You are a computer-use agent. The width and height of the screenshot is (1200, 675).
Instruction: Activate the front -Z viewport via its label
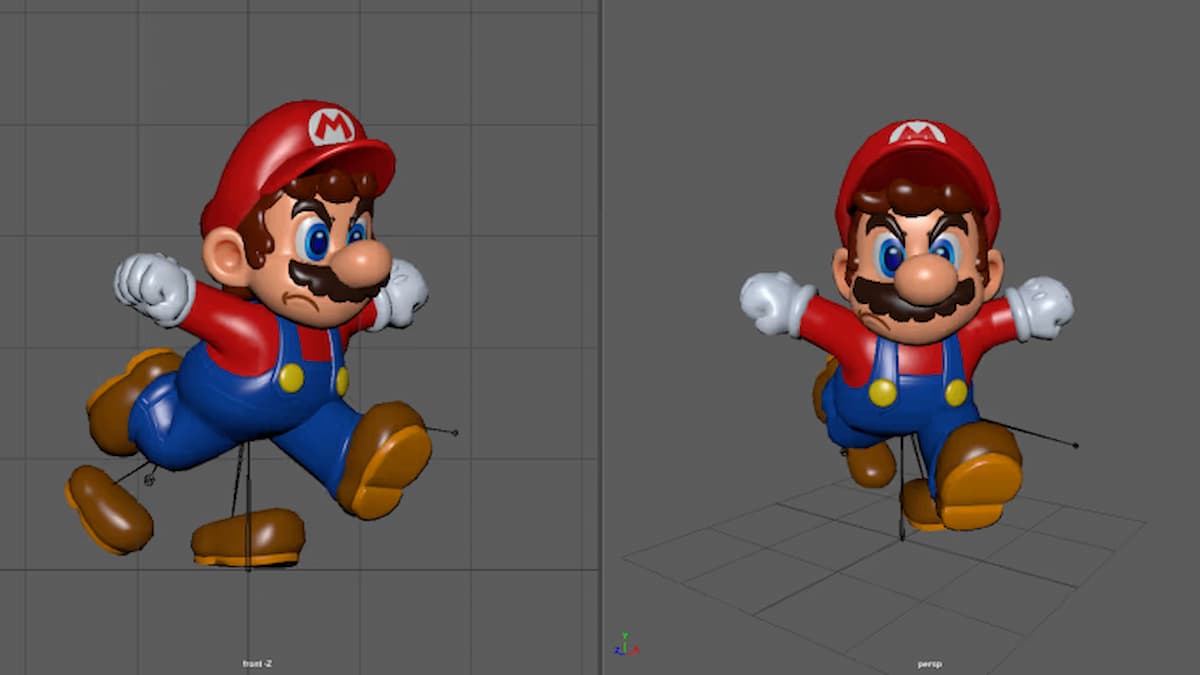tap(254, 661)
